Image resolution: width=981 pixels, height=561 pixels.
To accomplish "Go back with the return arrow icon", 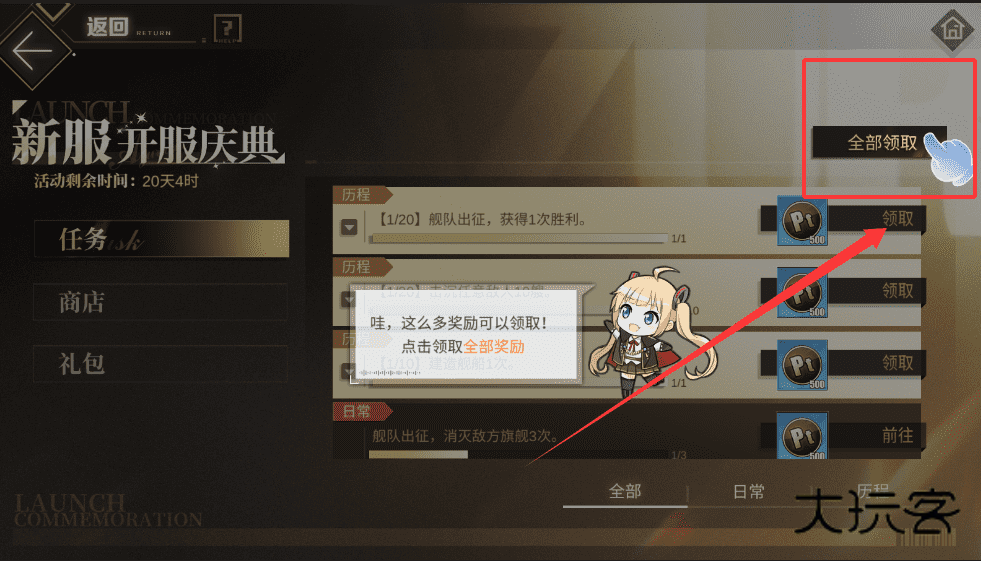I will tap(33, 51).
